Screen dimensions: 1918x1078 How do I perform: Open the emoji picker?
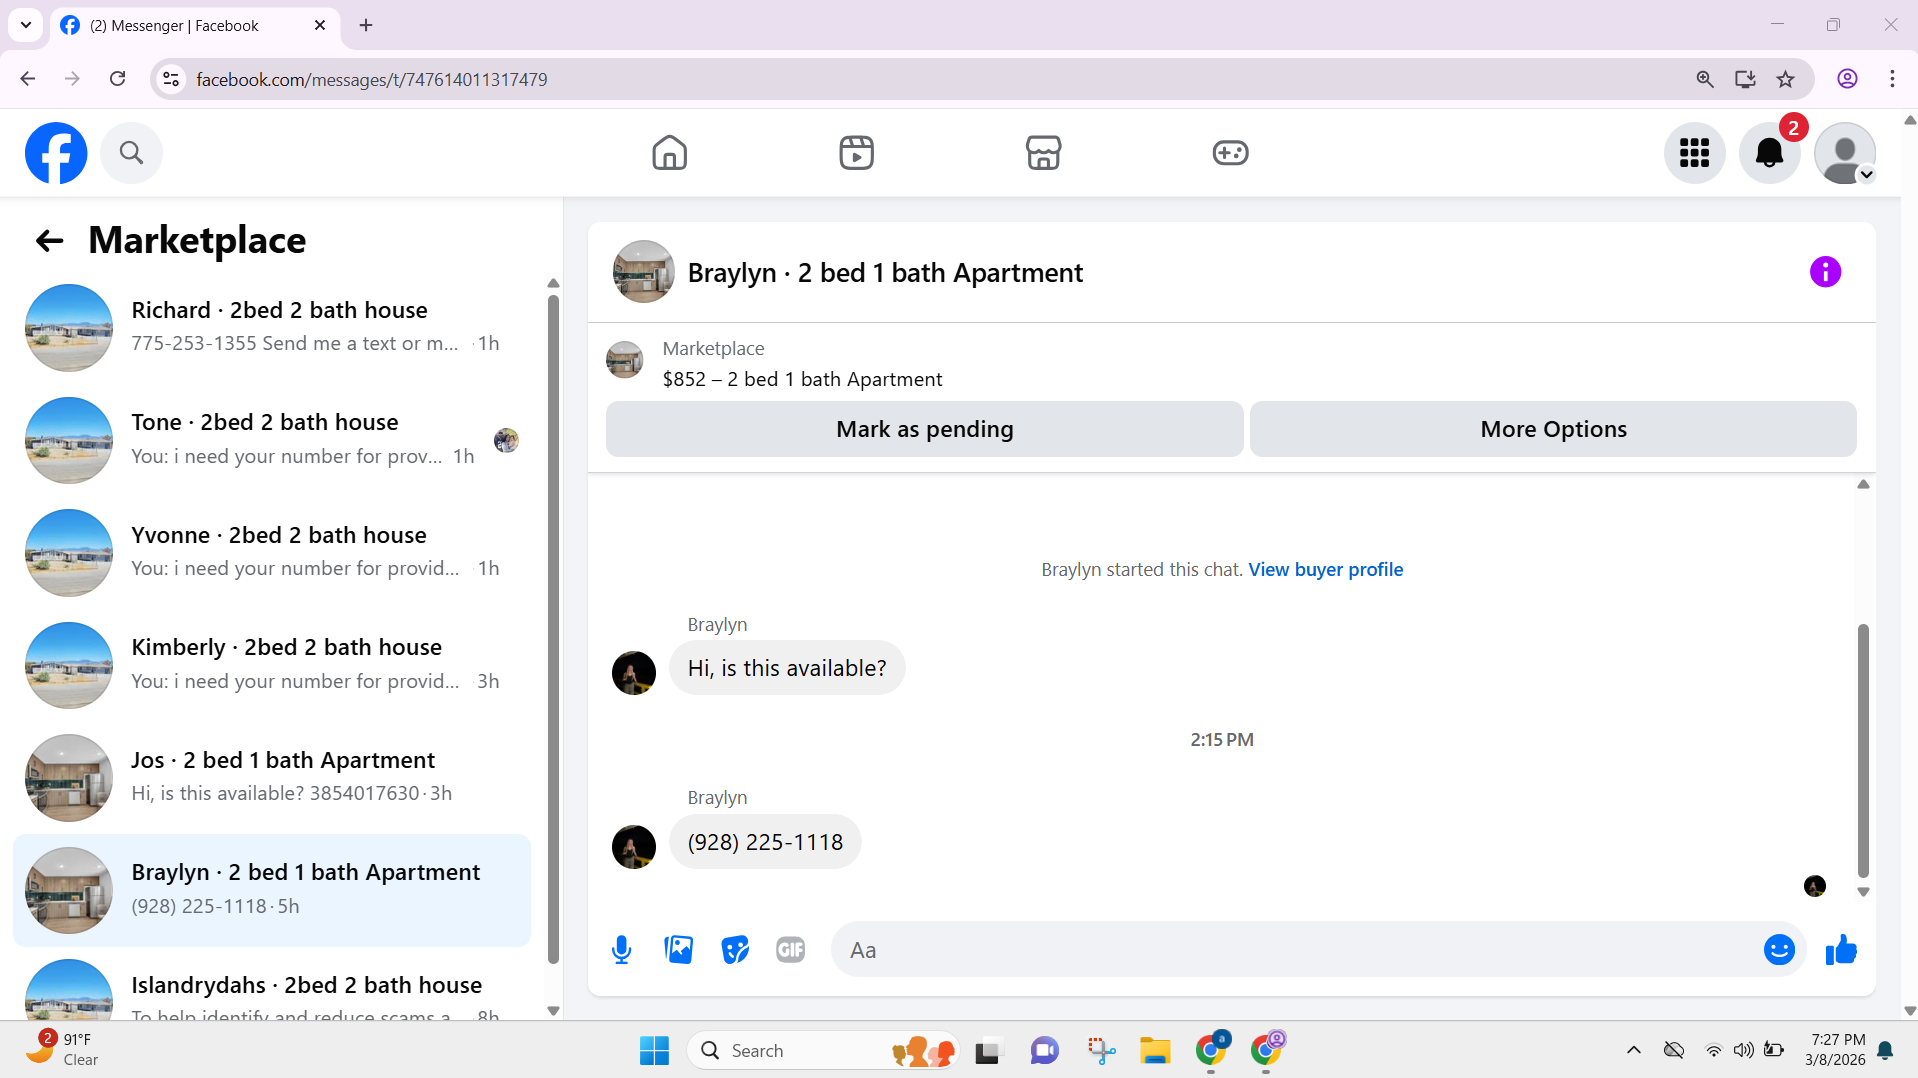point(1779,950)
